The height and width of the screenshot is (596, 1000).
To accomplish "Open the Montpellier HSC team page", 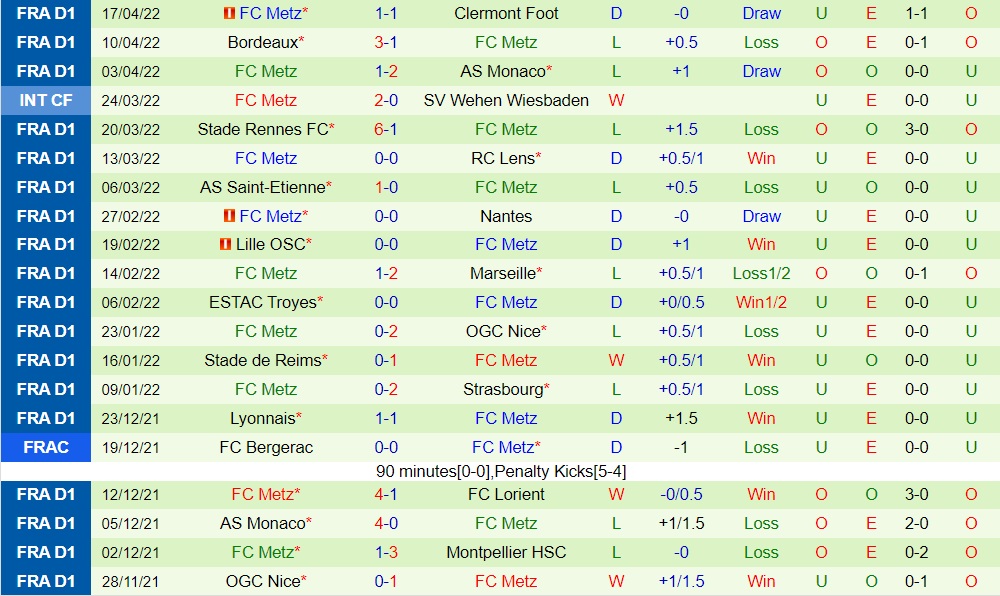I will coord(506,553).
